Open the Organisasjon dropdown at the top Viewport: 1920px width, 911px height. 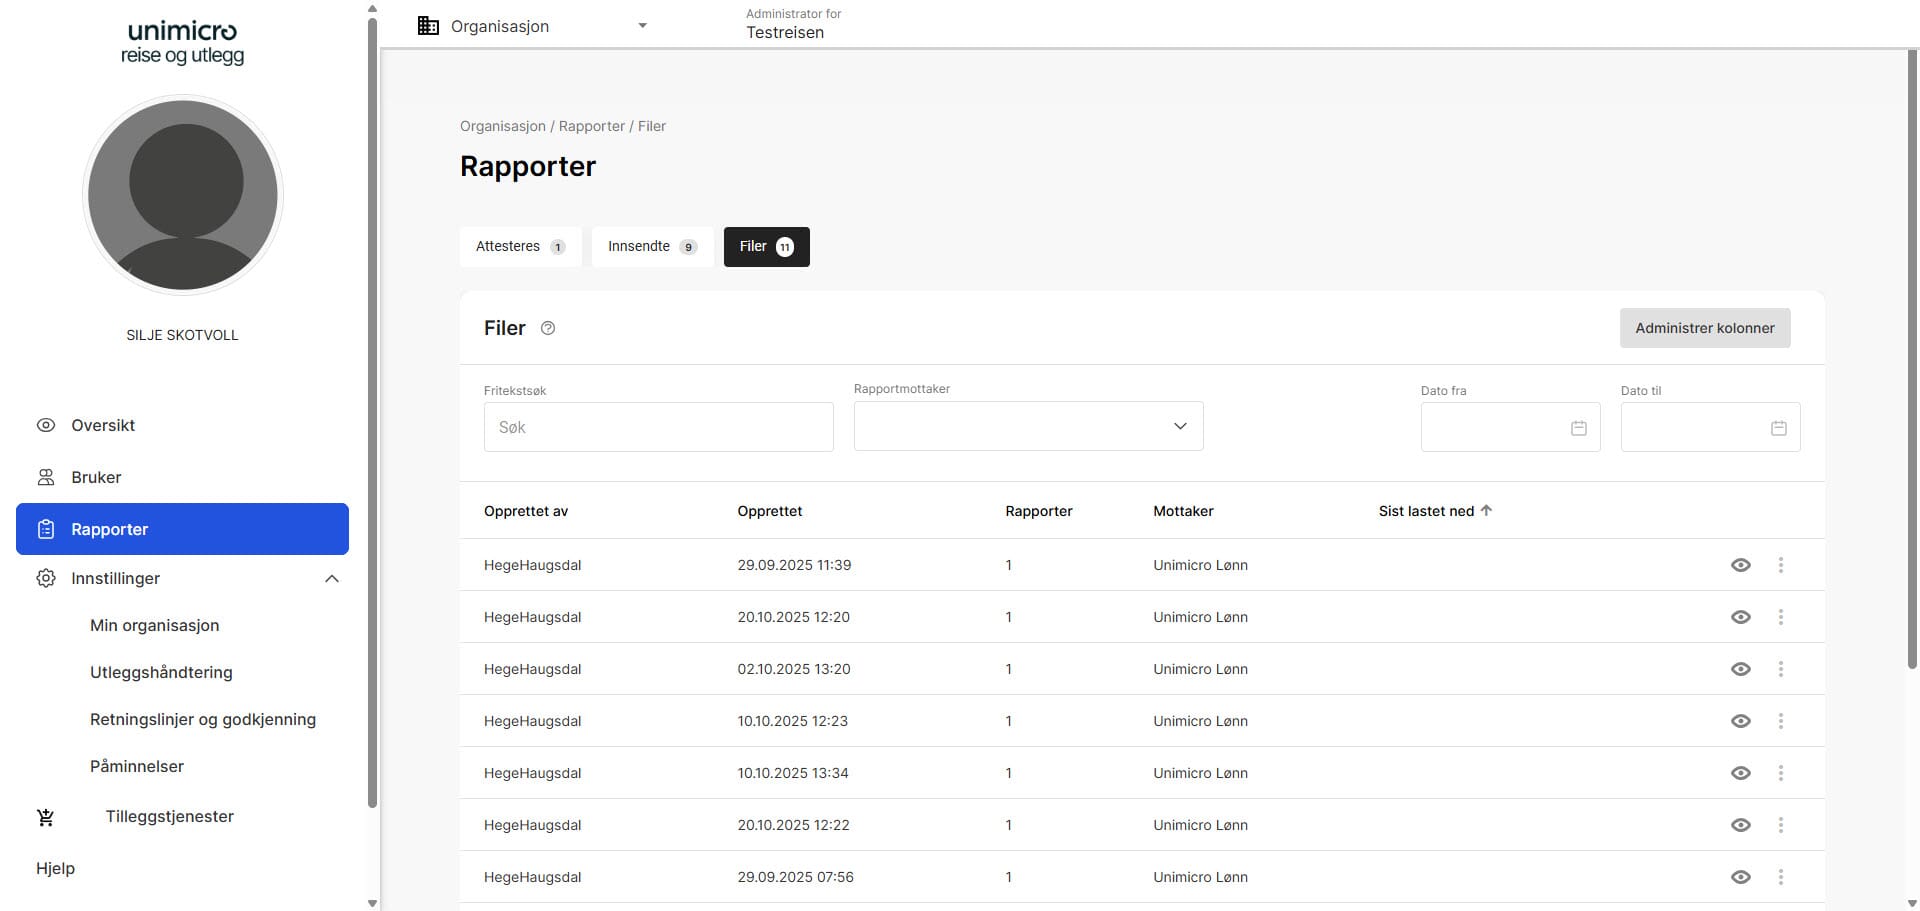point(642,26)
